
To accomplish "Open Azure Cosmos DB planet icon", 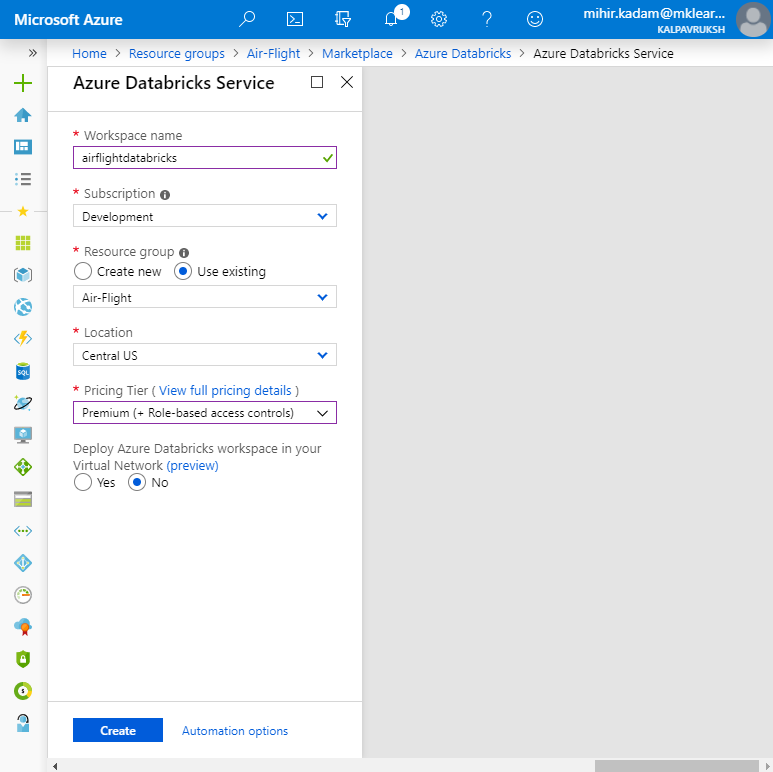I will 23,403.
